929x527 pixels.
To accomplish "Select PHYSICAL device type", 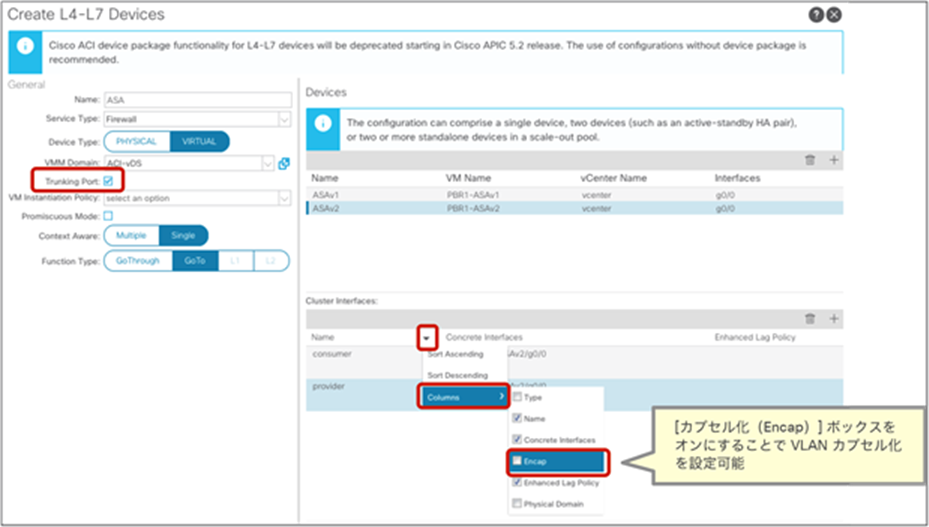I will 137,142.
